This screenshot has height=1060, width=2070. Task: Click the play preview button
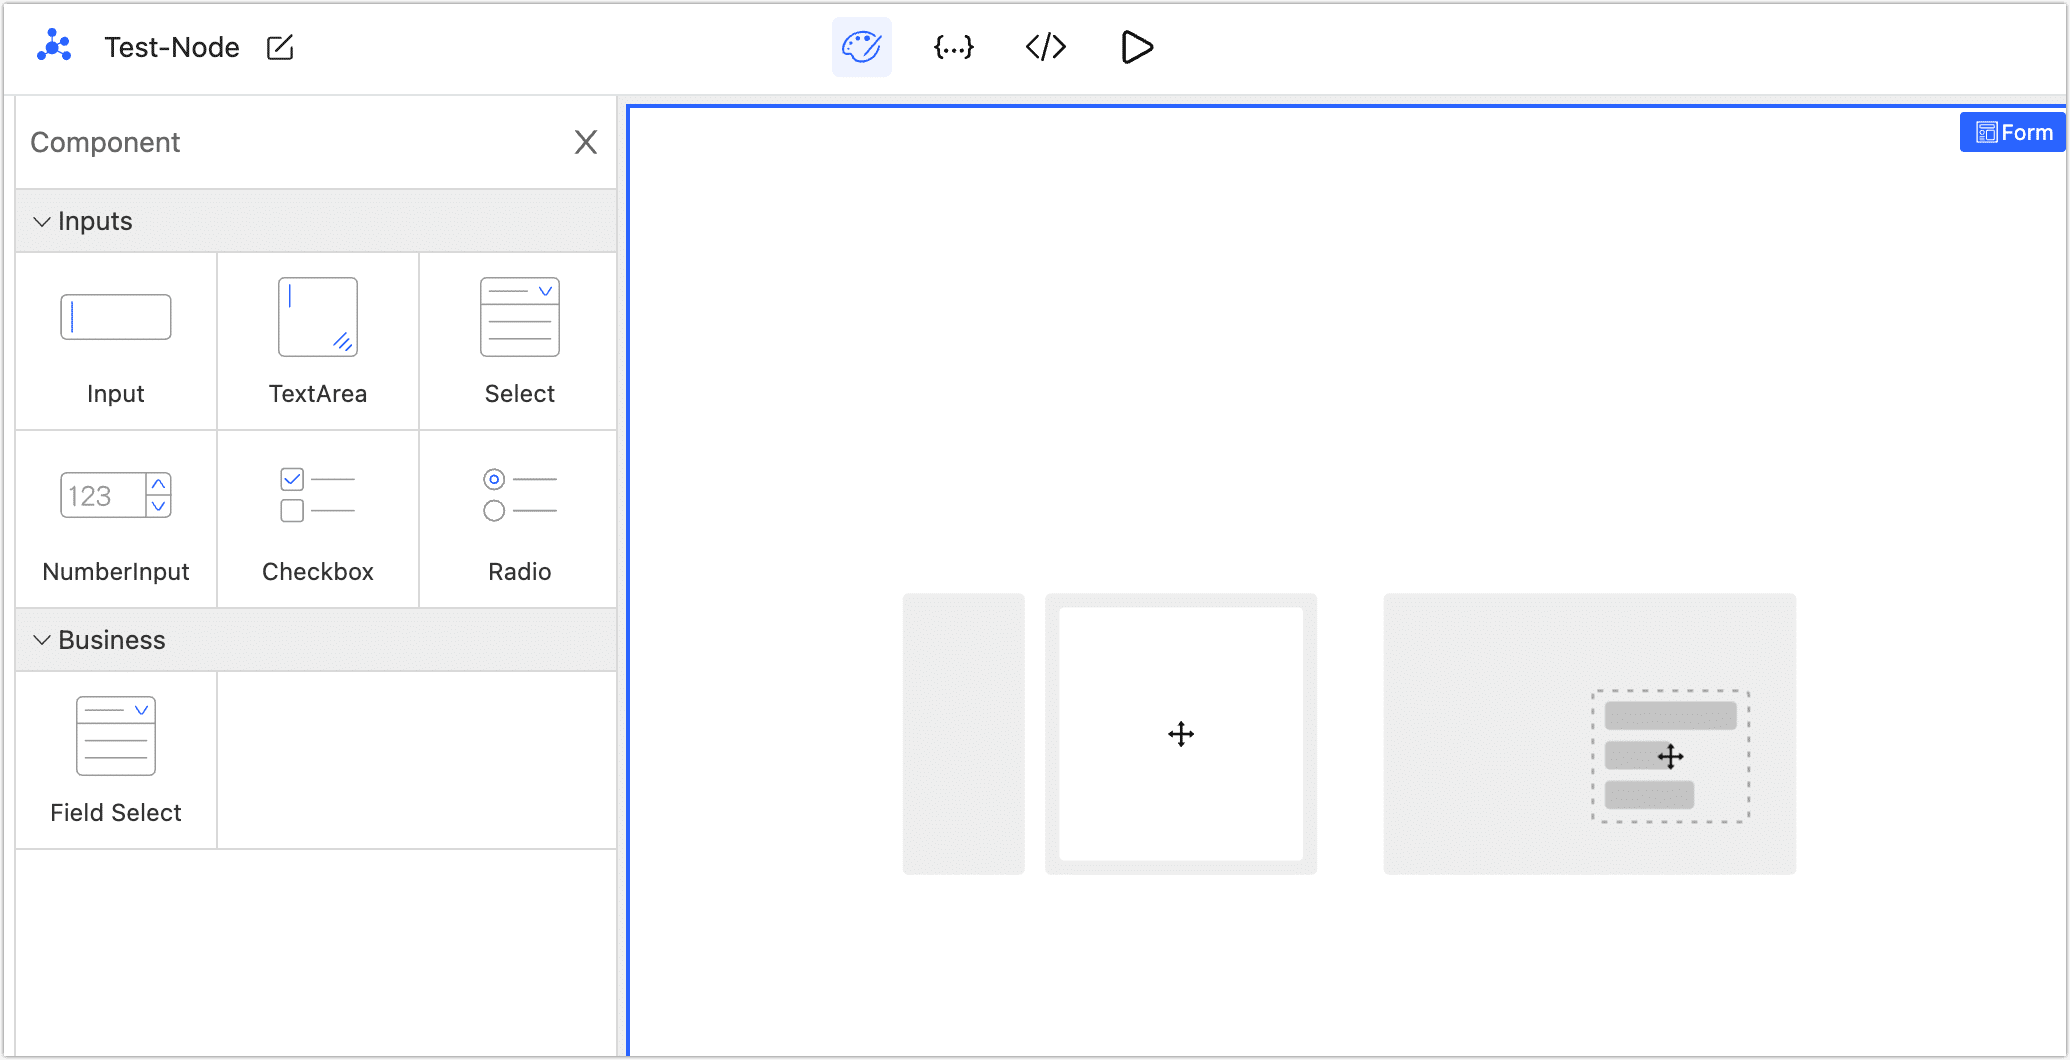(x=1137, y=47)
